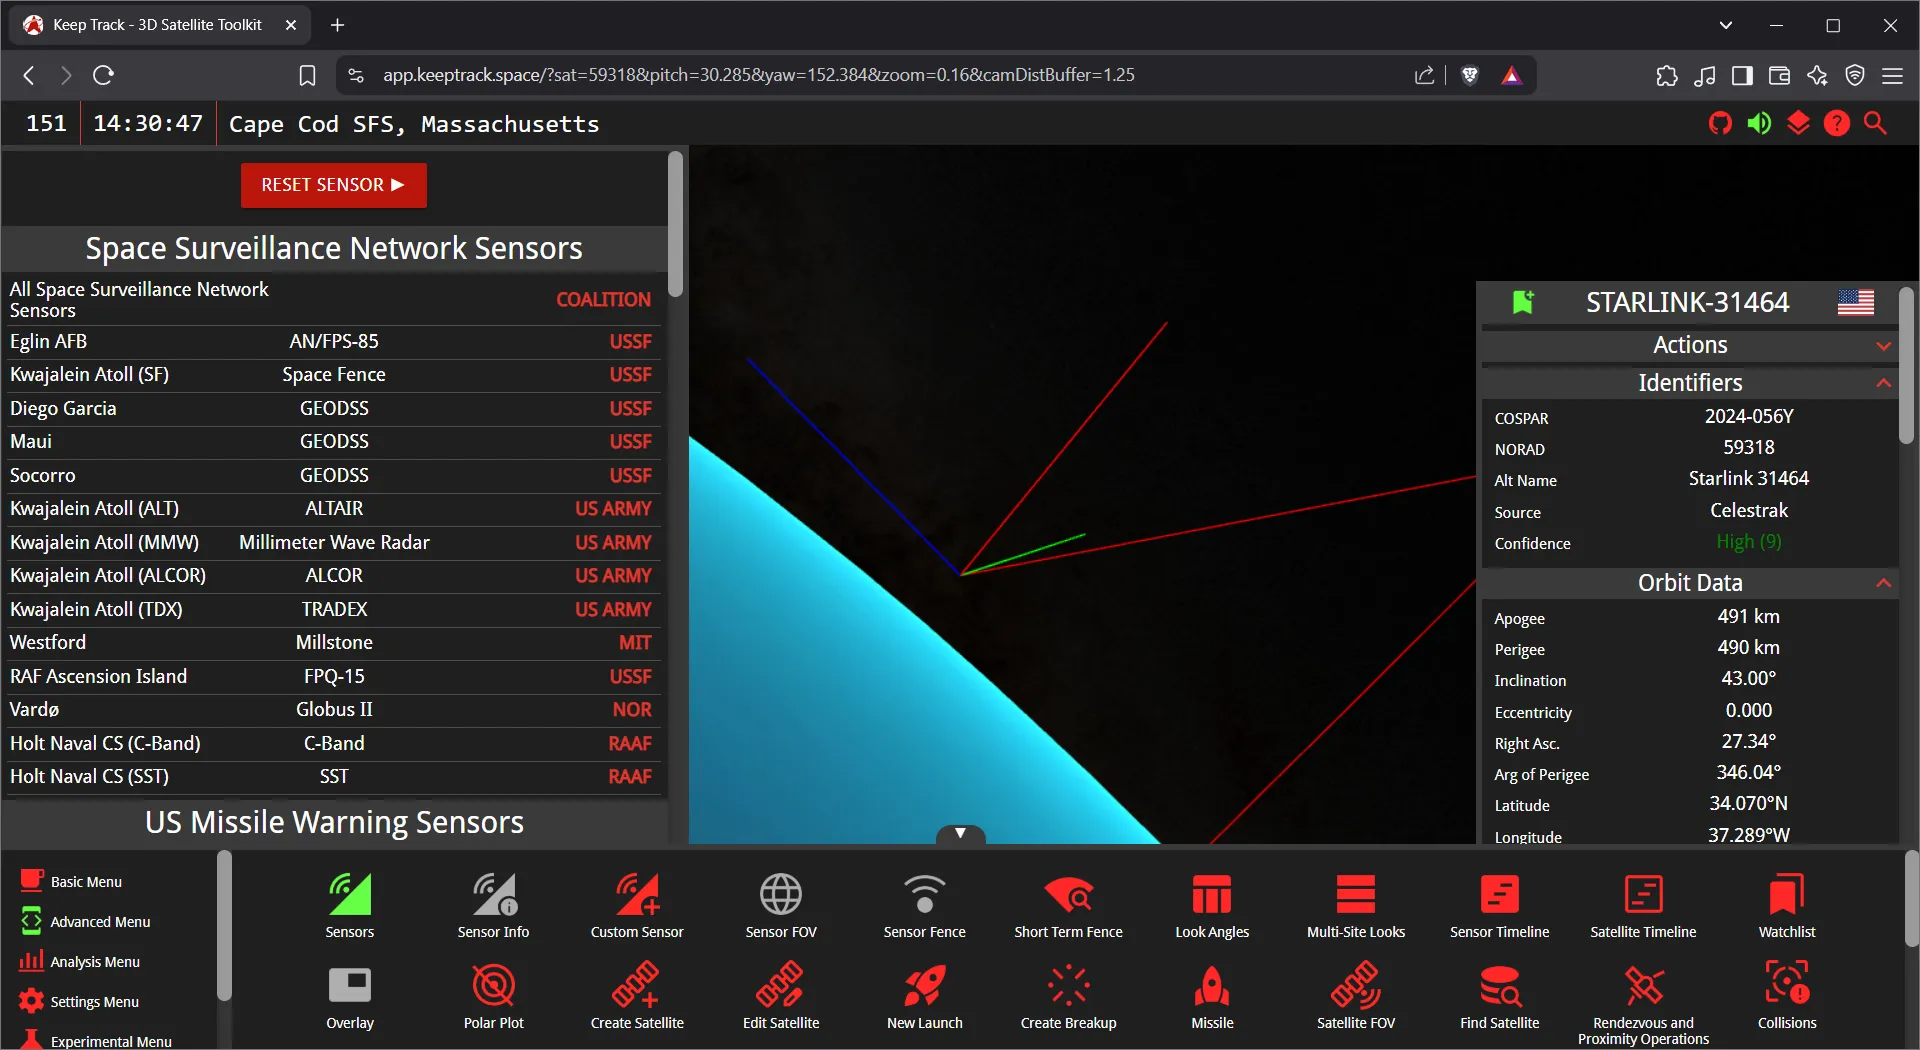Open the Custom Sensor tool

point(637,905)
